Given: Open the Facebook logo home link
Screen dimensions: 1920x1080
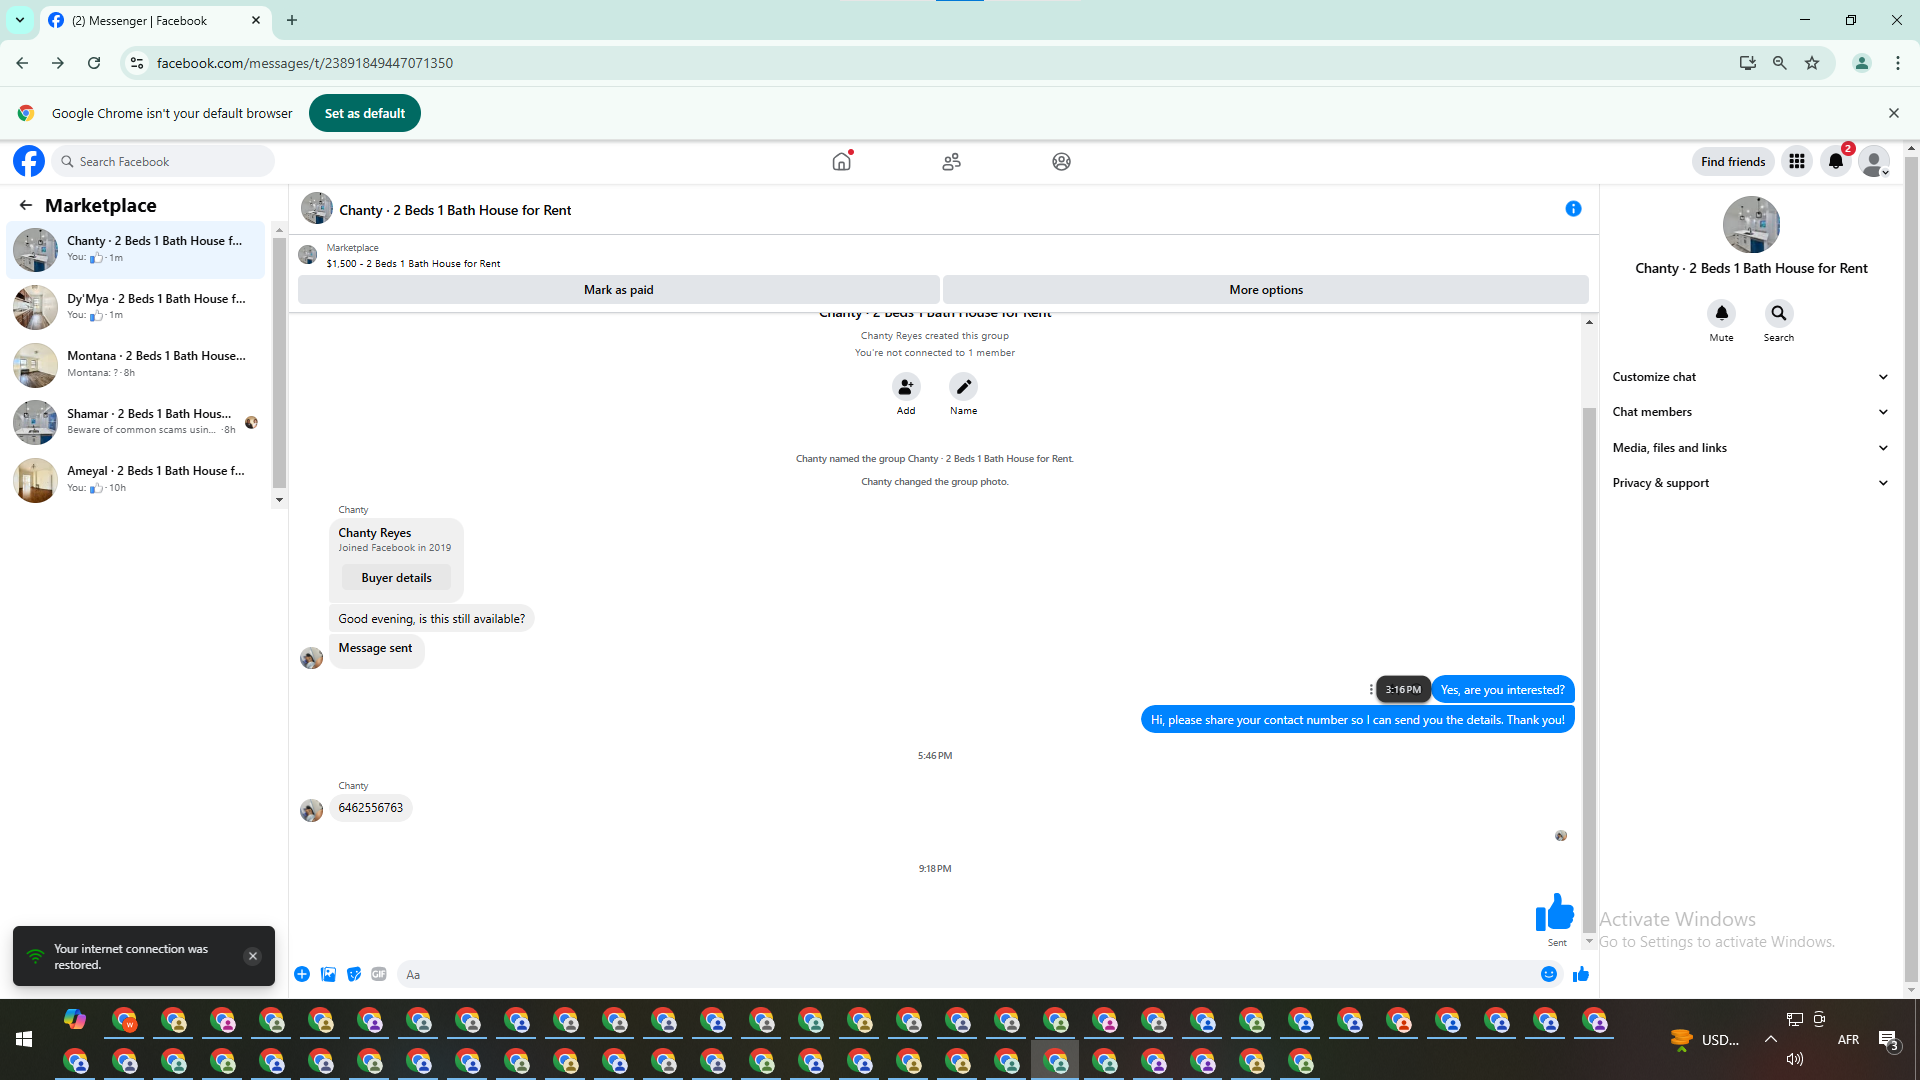Looking at the screenshot, I should click(29, 161).
